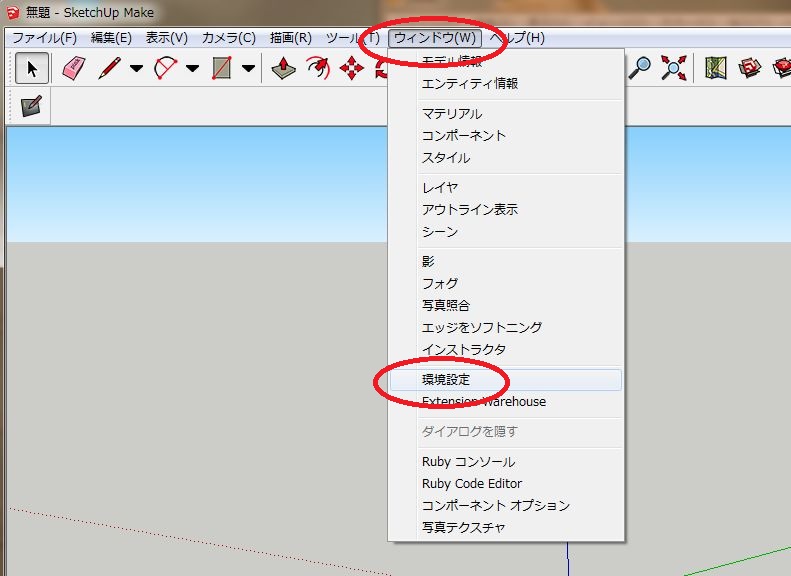This screenshot has height=576, width=791.
Task: Choose コンポーネント オプション from the menu
Action: pos(506,505)
